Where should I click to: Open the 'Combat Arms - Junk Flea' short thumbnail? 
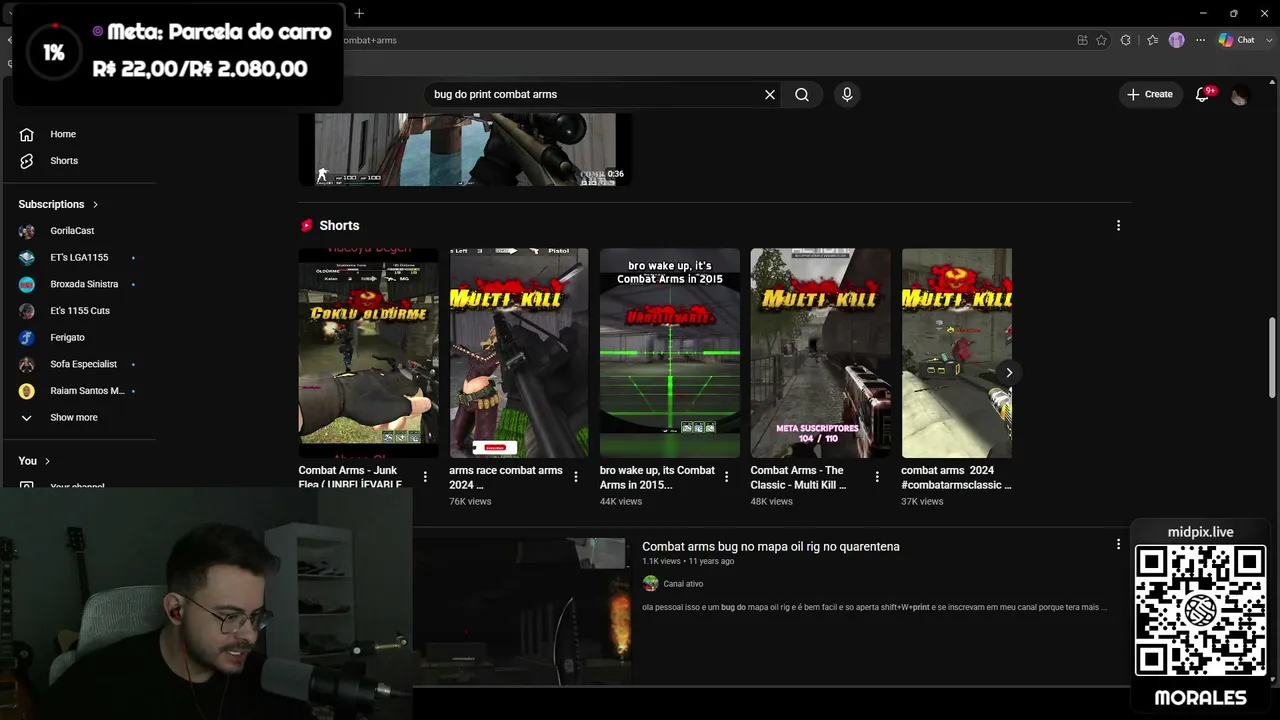(368, 353)
